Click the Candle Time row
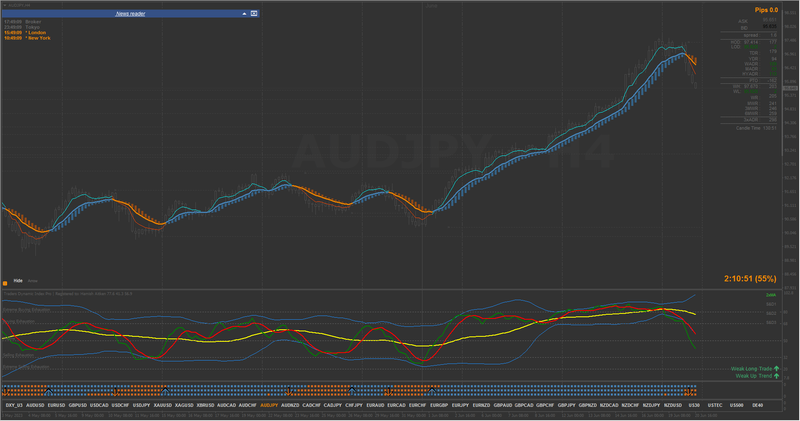Image resolution: width=800 pixels, height=421 pixels. pyautogui.click(x=756, y=128)
